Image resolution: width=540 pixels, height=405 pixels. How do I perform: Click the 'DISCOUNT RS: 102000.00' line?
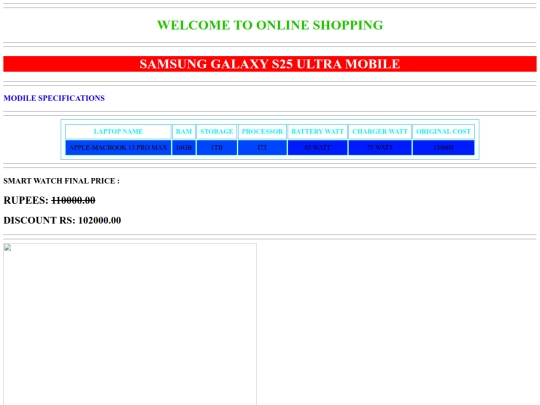point(62,220)
